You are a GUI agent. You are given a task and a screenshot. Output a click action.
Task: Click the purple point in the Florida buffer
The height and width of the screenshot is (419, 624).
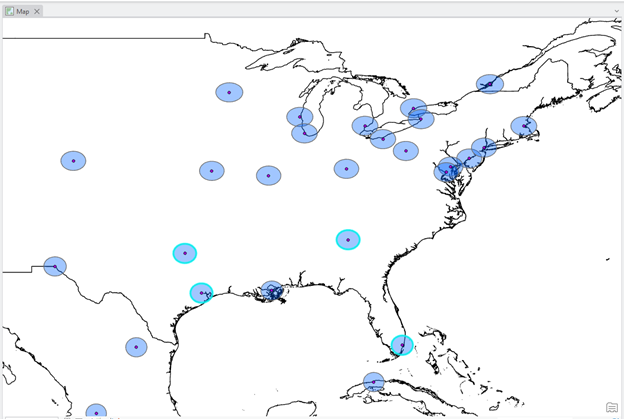tap(402, 345)
